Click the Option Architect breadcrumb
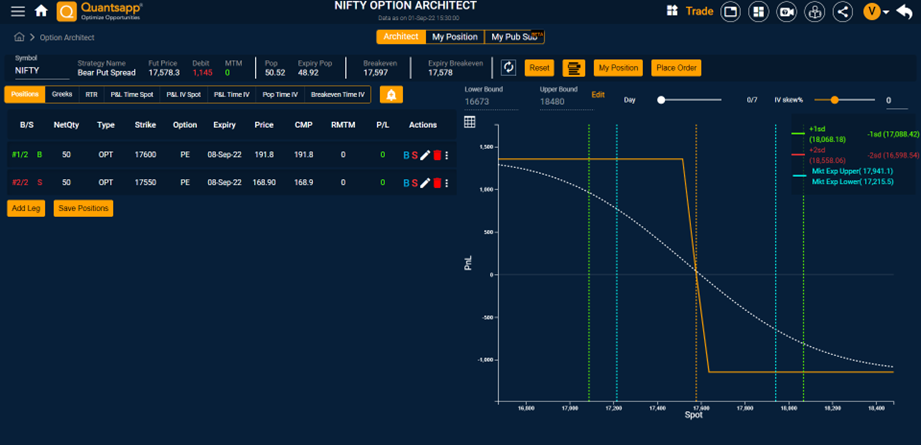 pos(67,38)
